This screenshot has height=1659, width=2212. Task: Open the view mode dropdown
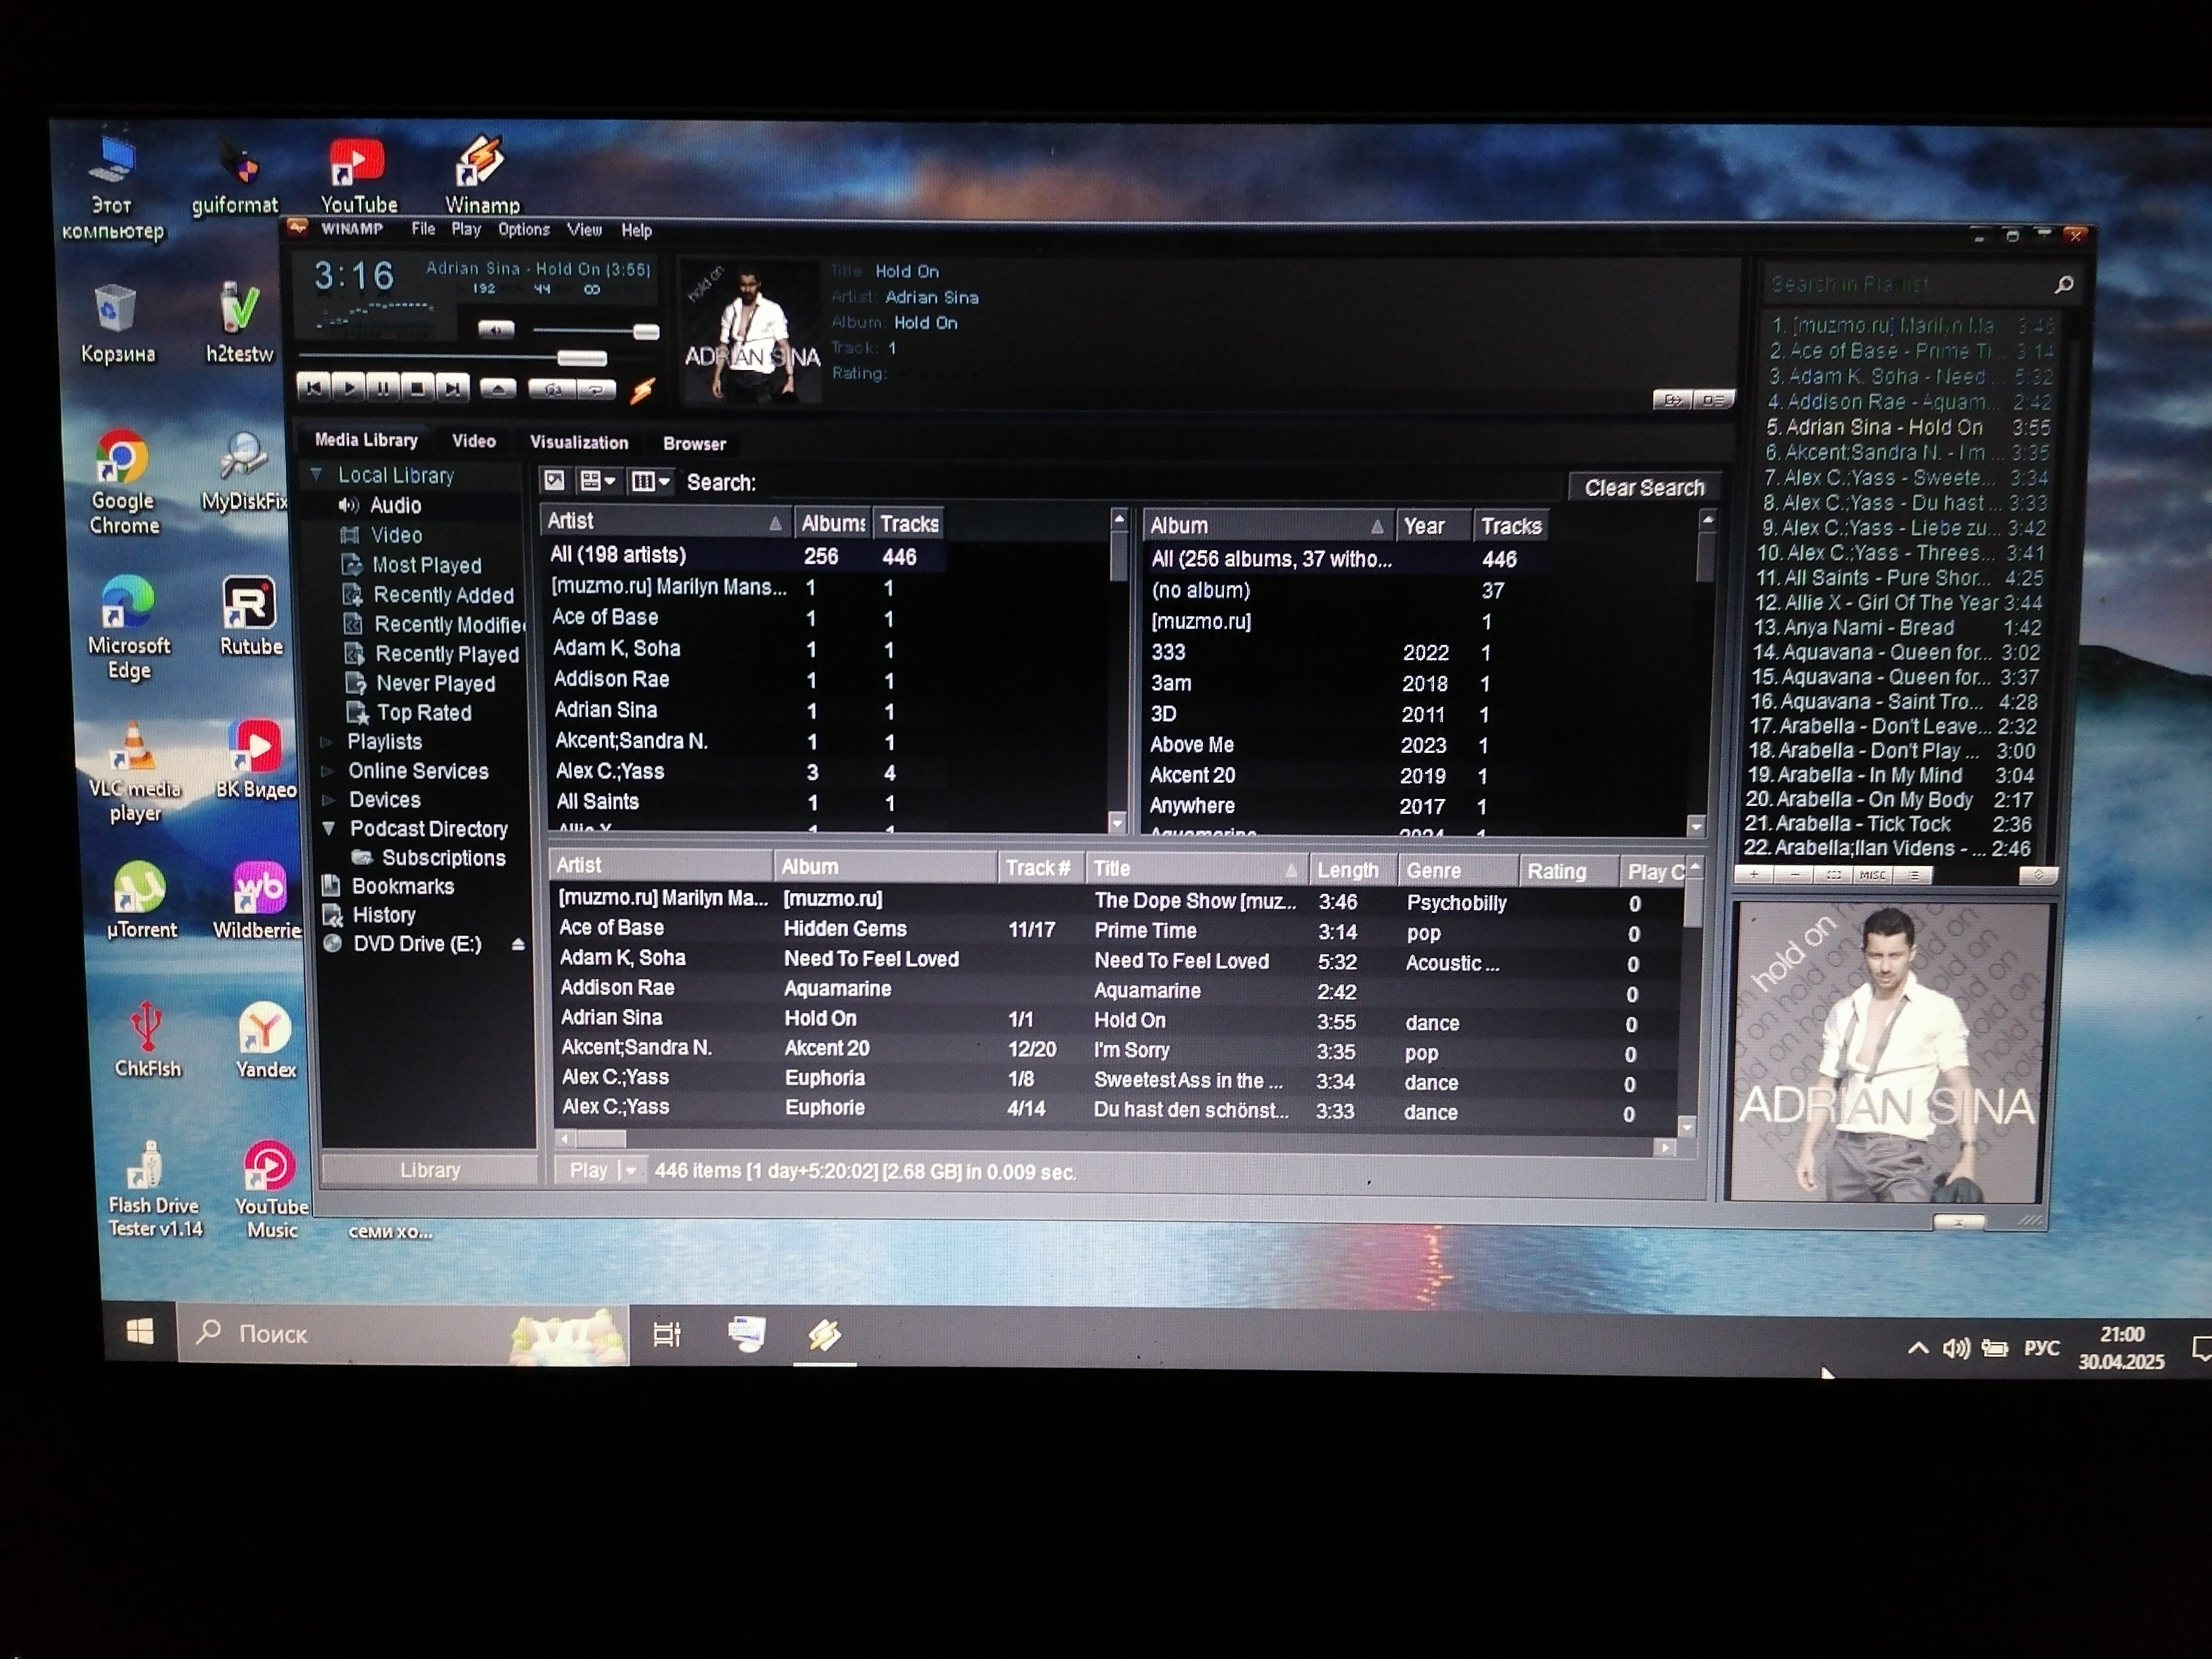click(598, 481)
